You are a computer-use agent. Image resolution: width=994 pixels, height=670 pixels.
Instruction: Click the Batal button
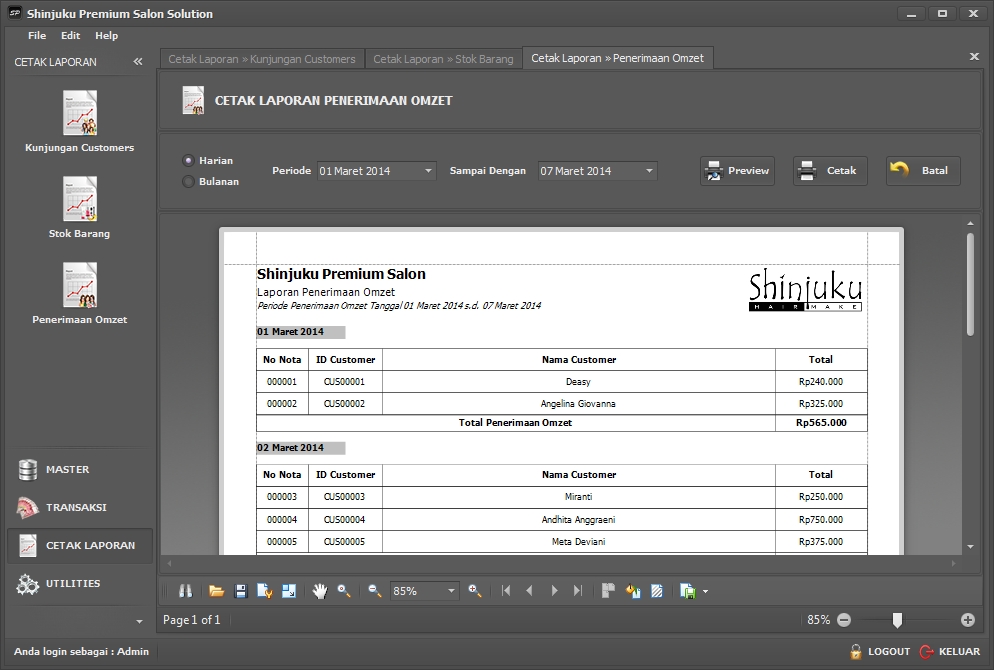pyautogui.click(x=923, y=171)
